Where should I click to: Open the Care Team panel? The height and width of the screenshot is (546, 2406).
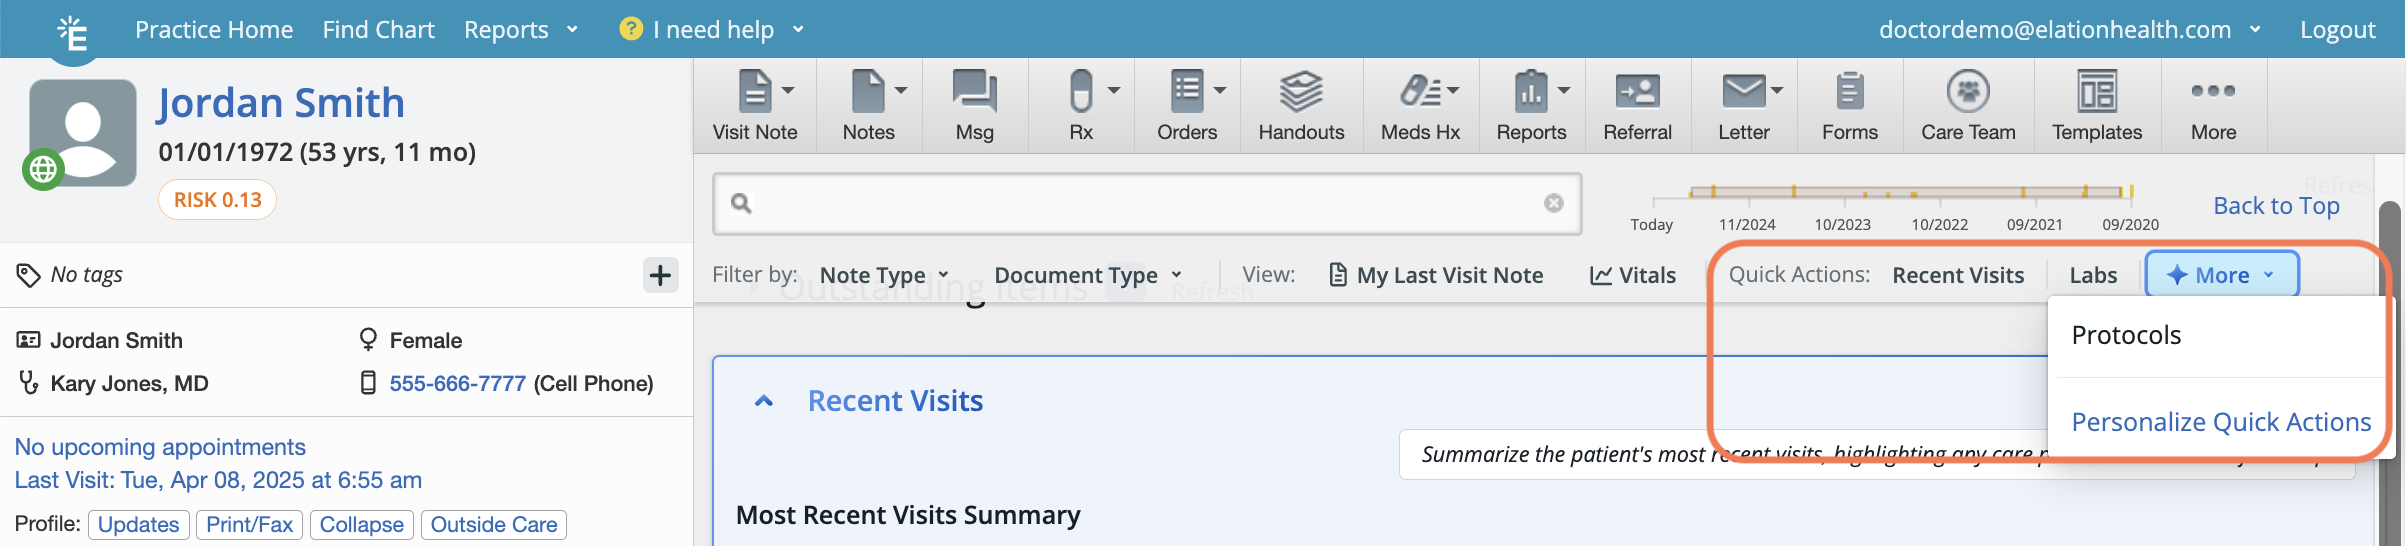1968,105
